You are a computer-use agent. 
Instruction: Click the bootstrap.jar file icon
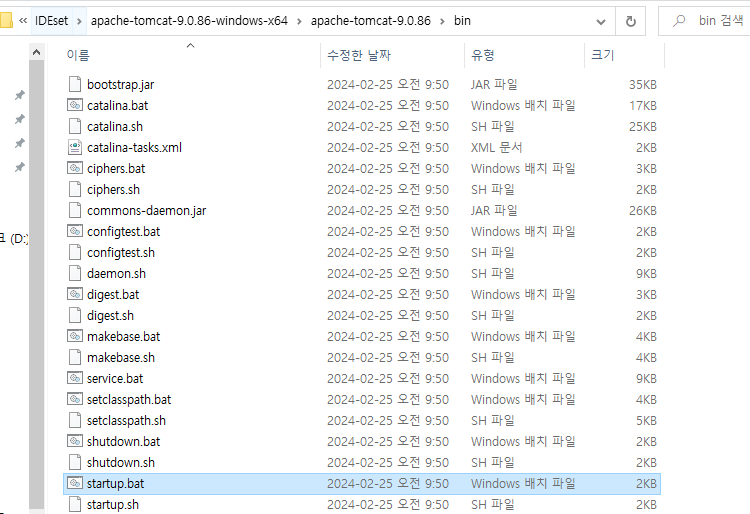[75, 84]
